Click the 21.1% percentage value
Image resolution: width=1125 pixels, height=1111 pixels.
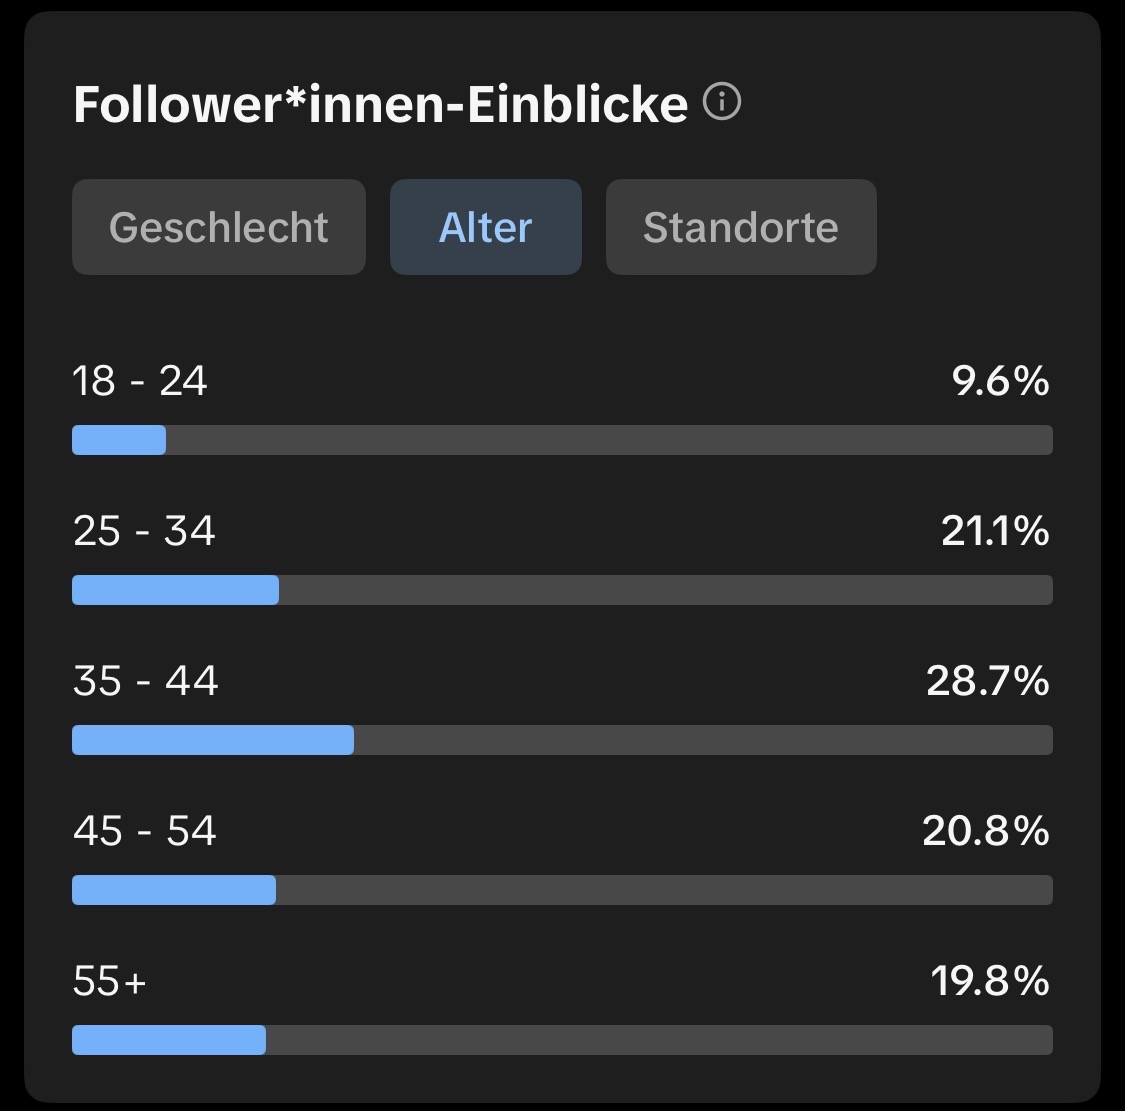pyautogui.click(x=995, y=531)
